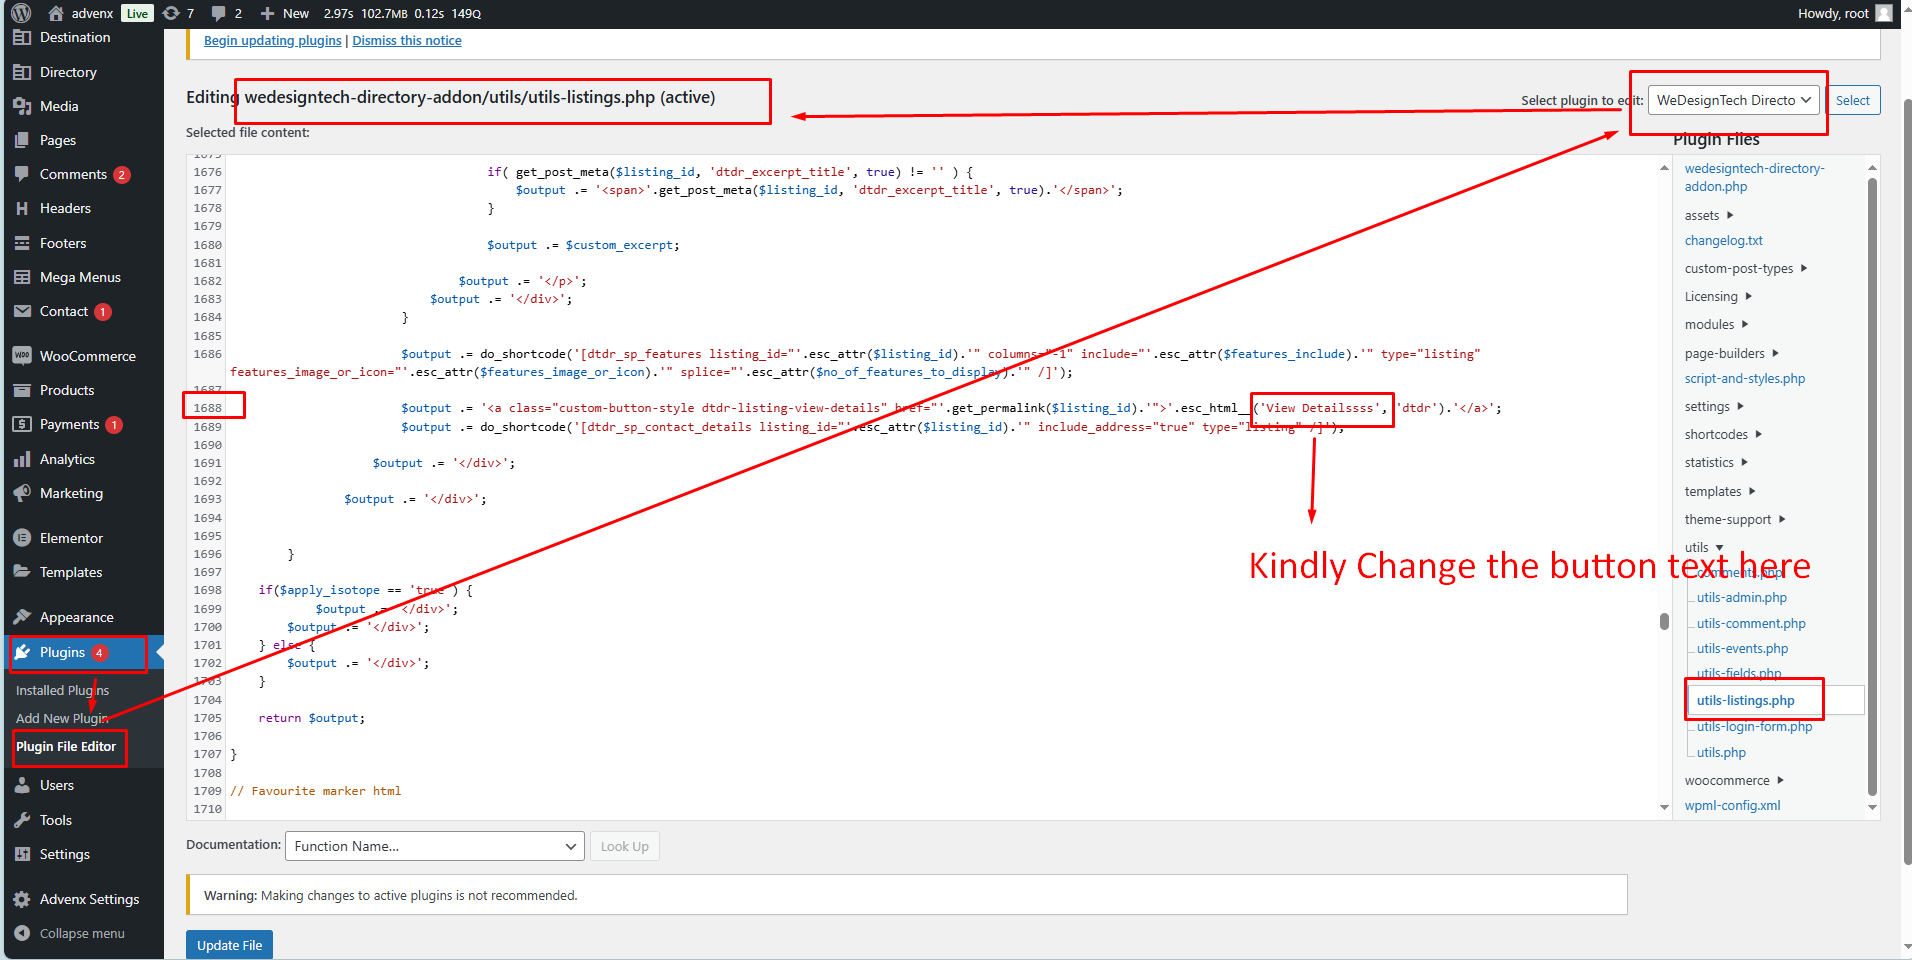1912x960 pixels.
Task: Click the updates icon showing 7
Action: coord(171,13)
